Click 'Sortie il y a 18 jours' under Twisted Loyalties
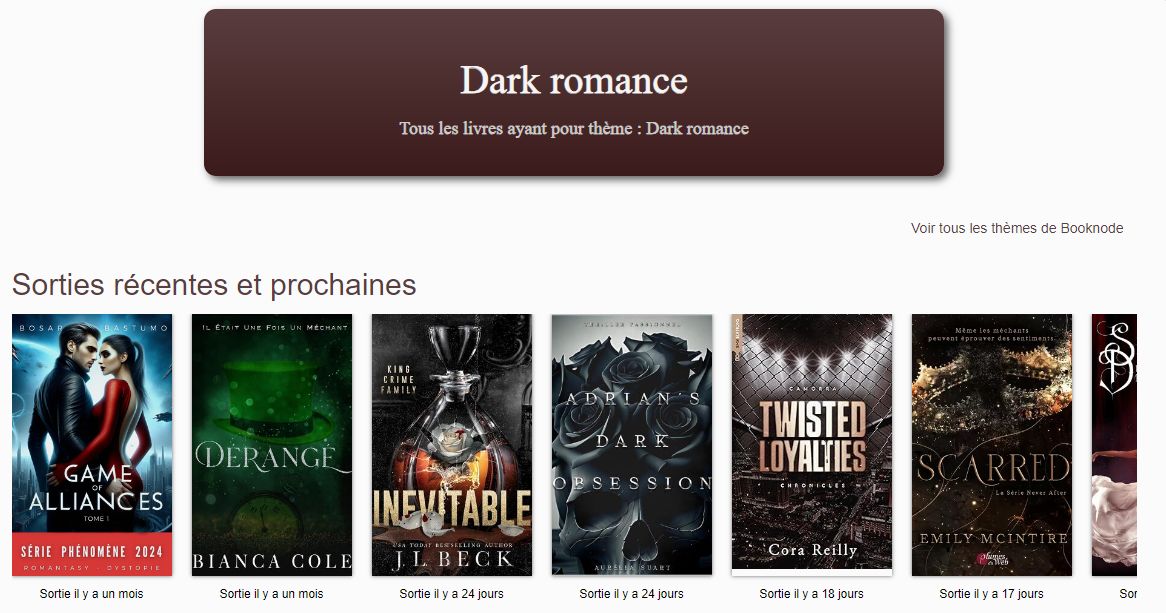The width and height of the screenshot is (1166, 613). [x=811, y=594]
